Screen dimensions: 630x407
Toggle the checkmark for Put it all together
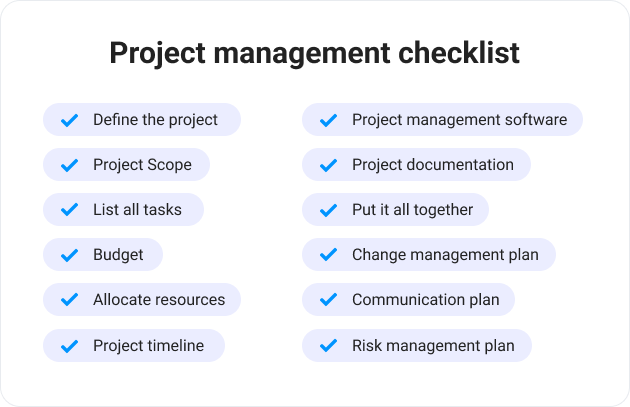click(328, 210)
